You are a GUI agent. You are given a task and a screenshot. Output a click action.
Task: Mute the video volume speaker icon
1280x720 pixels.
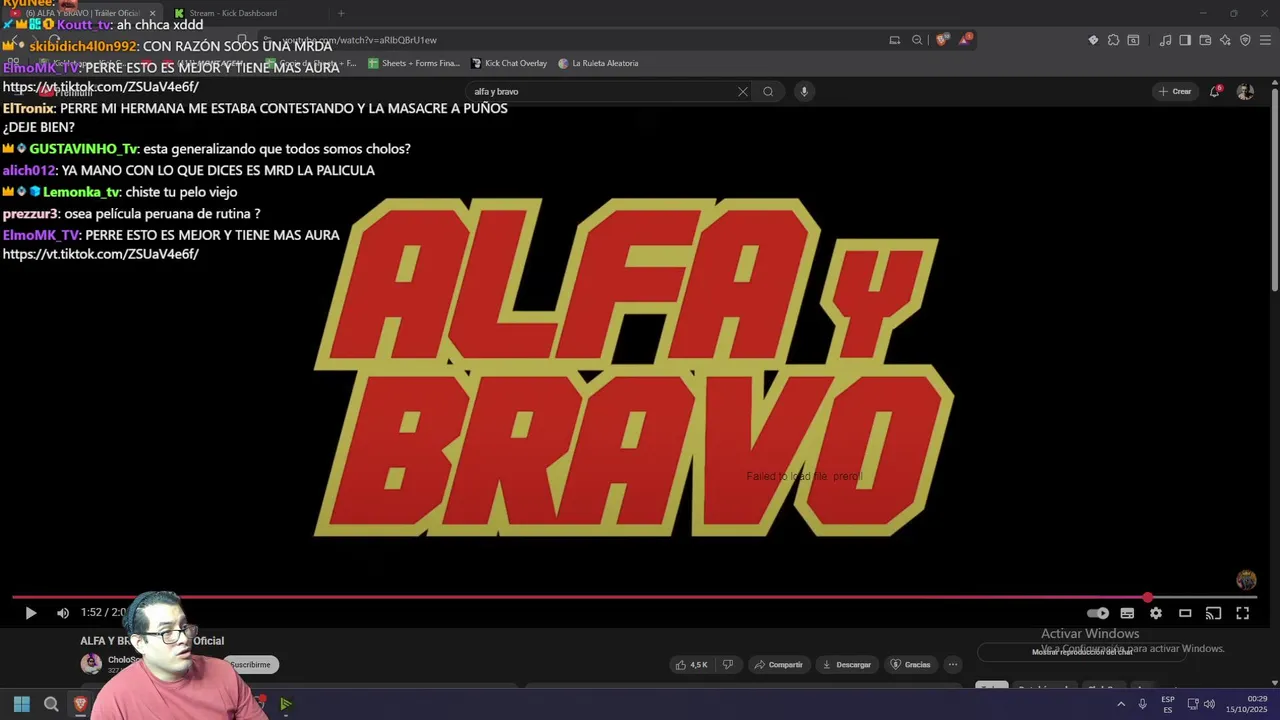point(63,613)
